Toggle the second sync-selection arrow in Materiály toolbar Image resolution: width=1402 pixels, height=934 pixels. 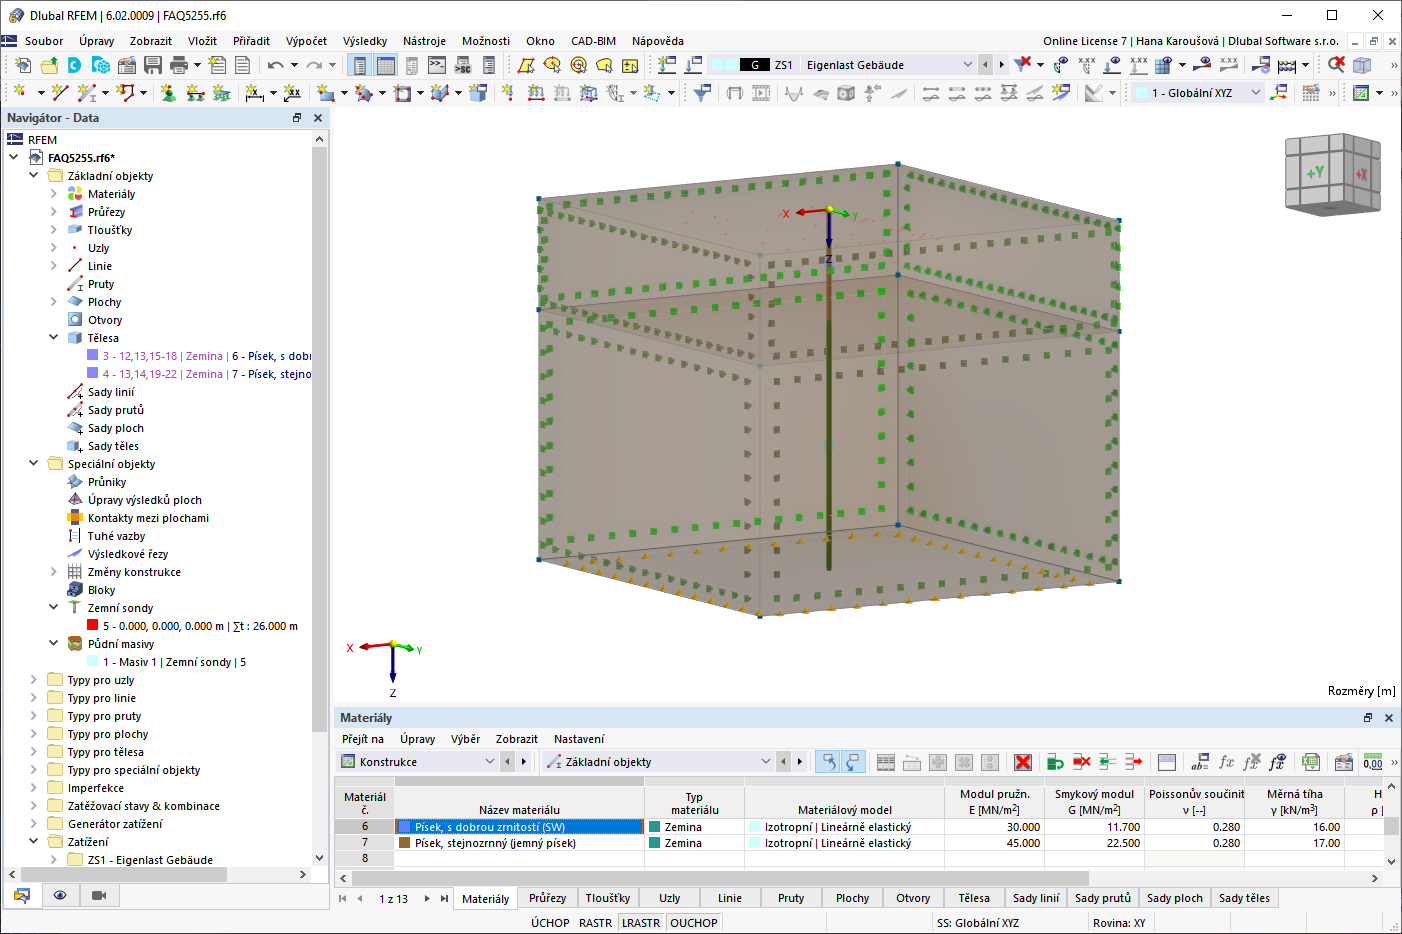pos(853,762)
